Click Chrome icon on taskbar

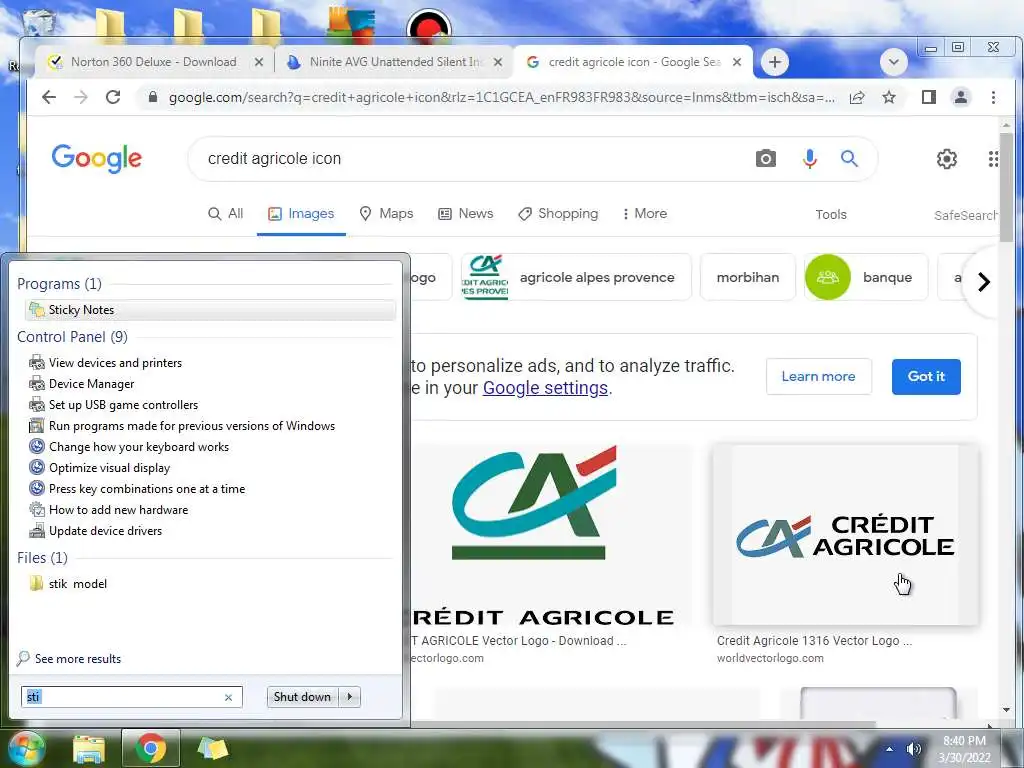coord(151,748)
